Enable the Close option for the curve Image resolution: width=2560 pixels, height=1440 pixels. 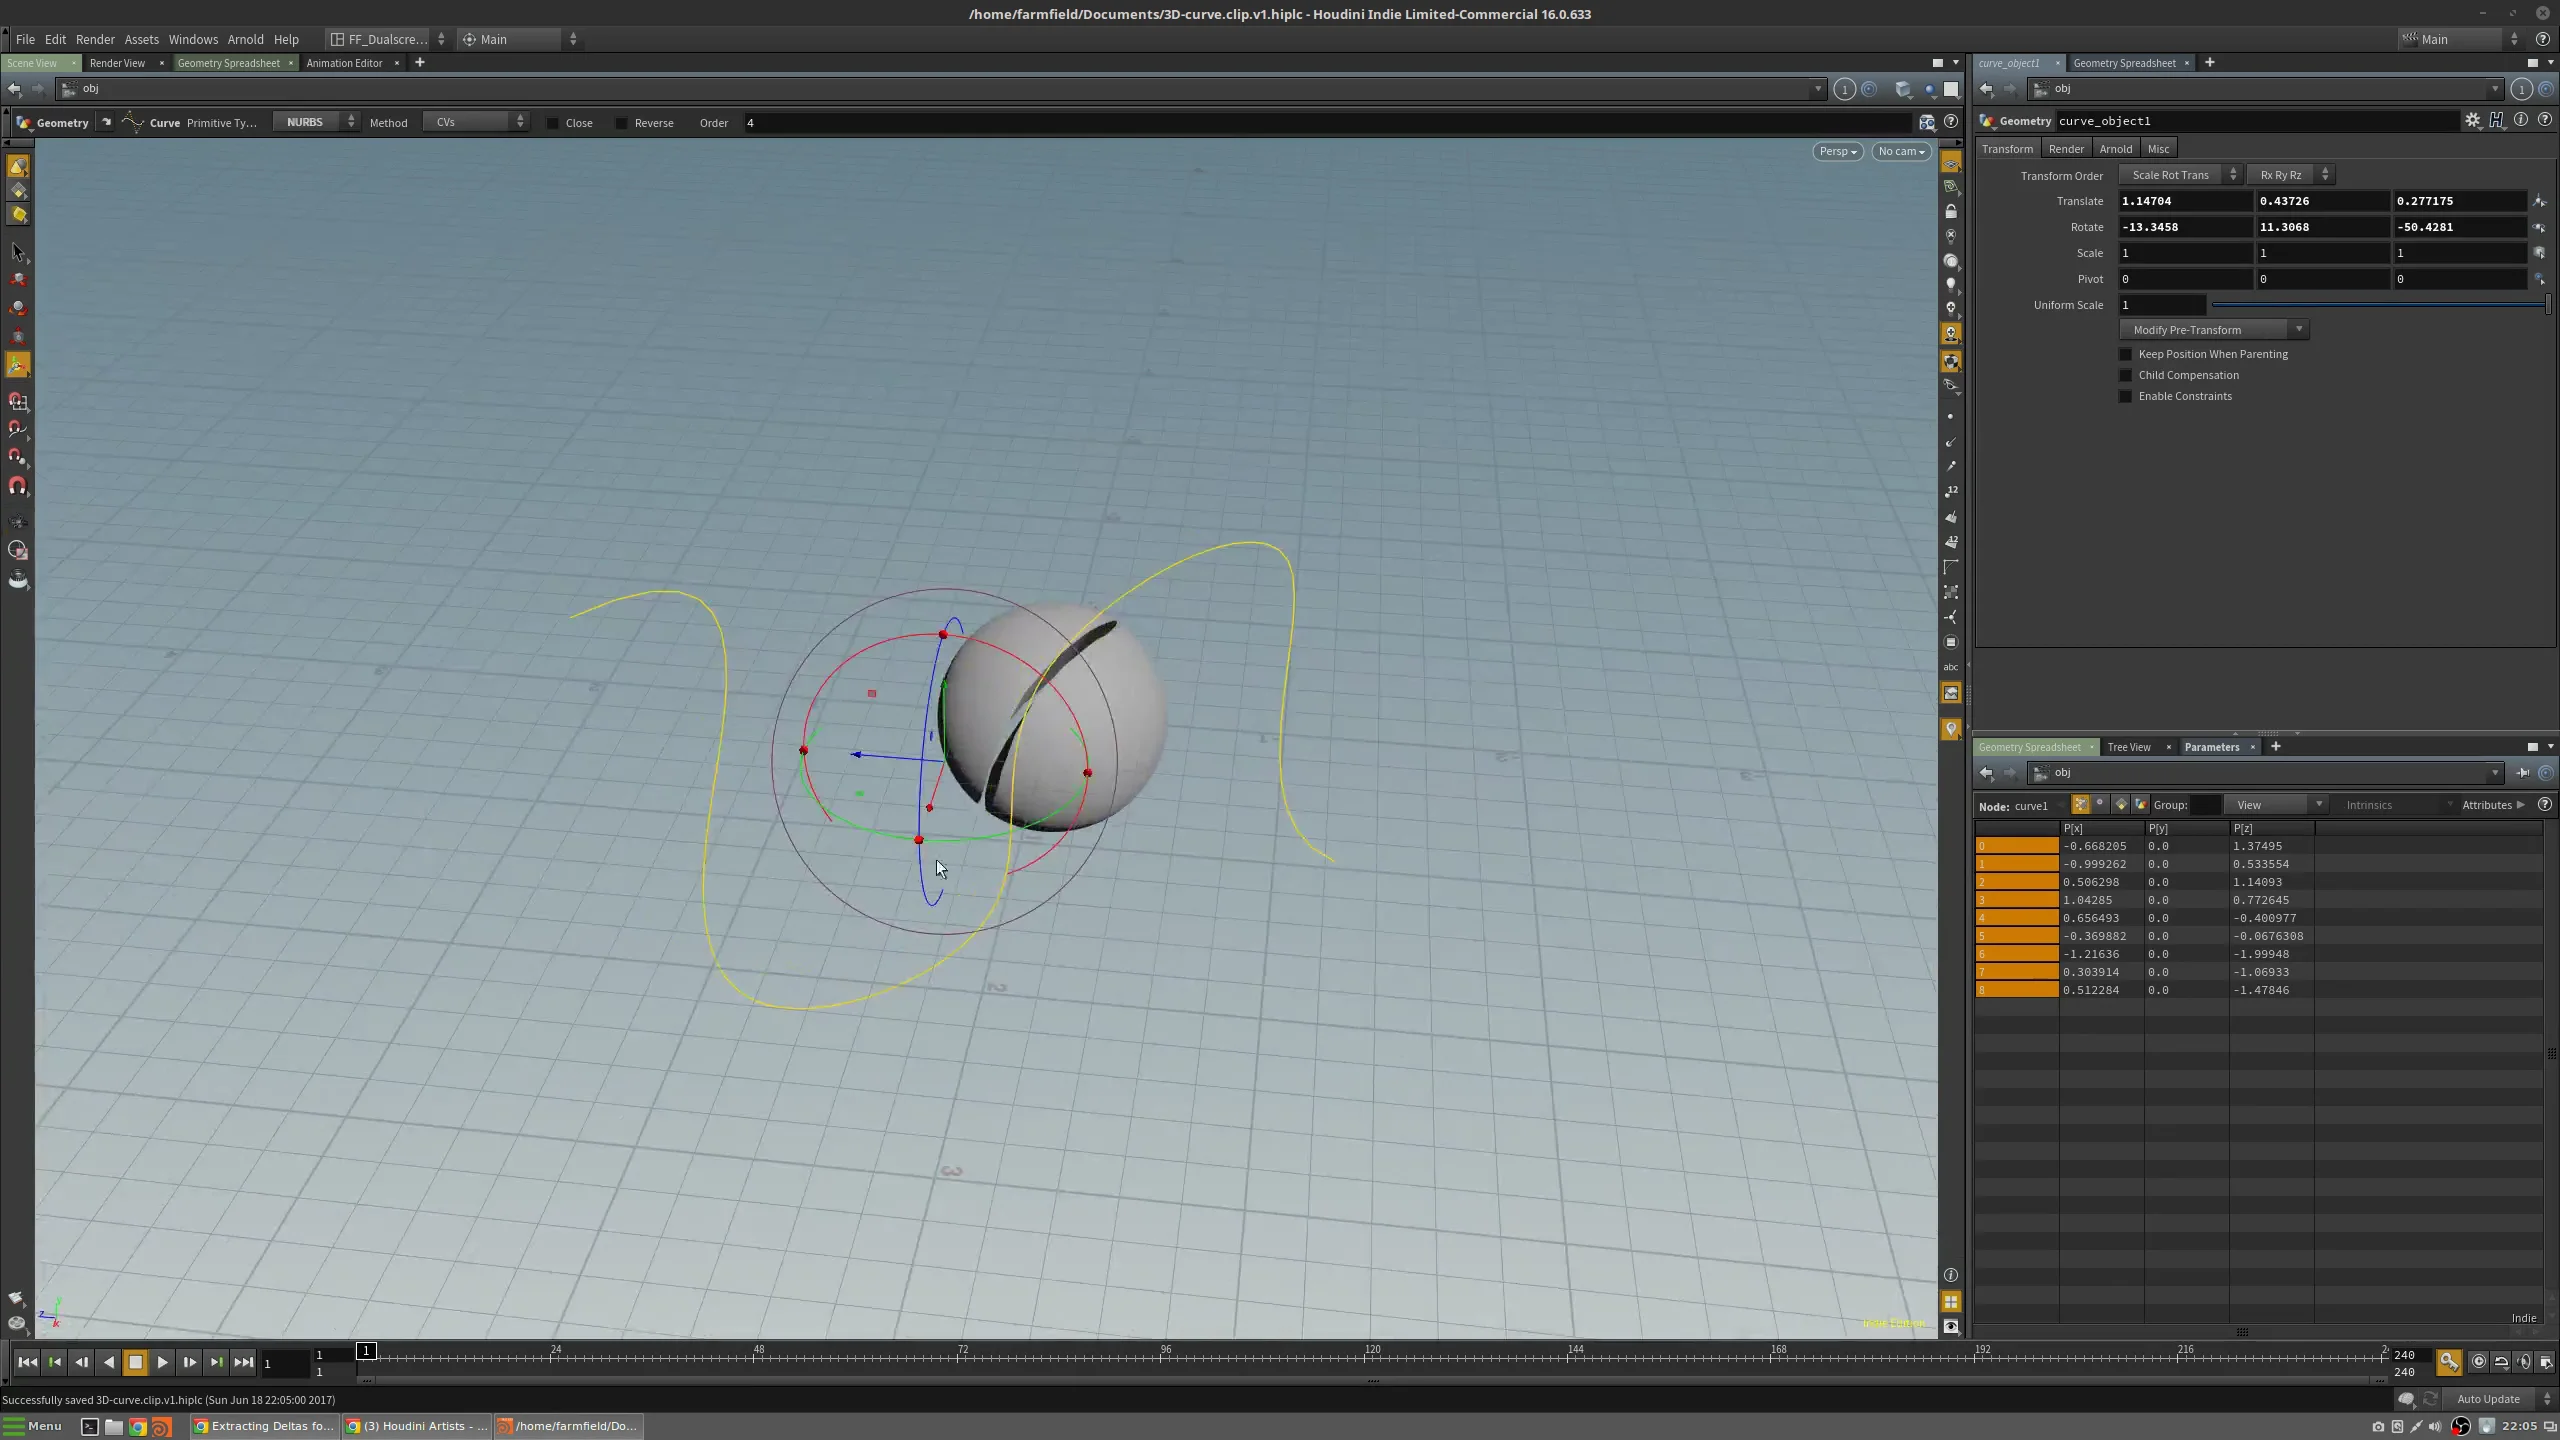click(554, 123)
